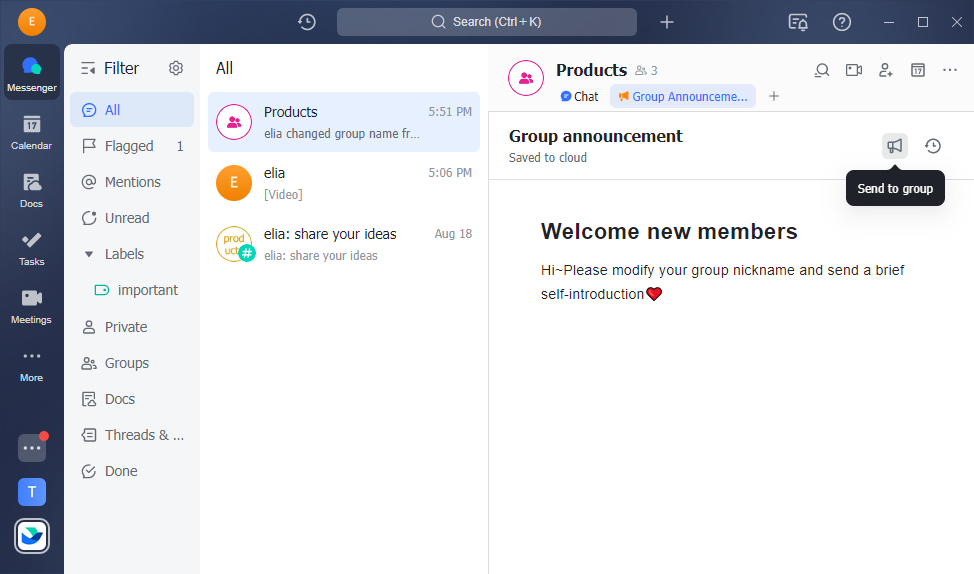Screen dimensions: 974x574
Task: Click the Search box
Action: tap(486, 22)
